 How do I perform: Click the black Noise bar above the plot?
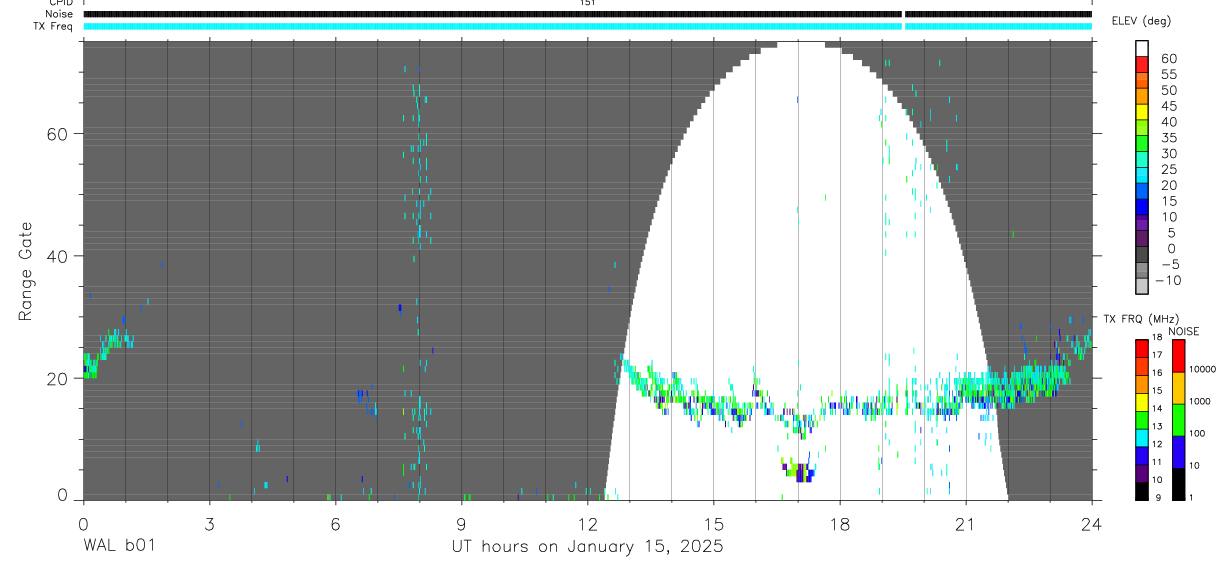tap(588, 14)
